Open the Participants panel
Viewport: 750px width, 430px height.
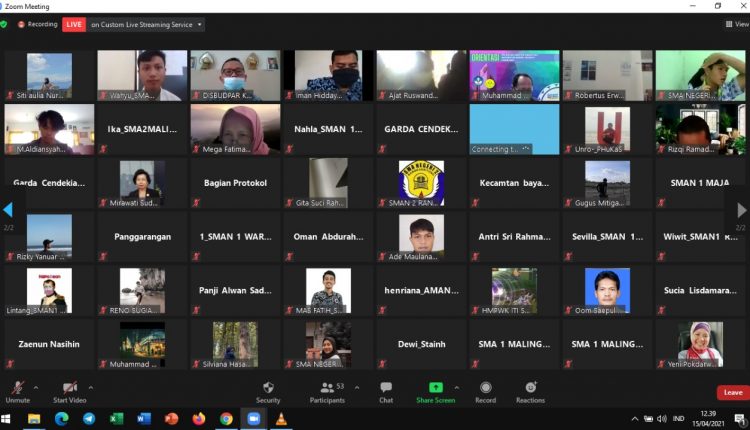pos(326,390)
